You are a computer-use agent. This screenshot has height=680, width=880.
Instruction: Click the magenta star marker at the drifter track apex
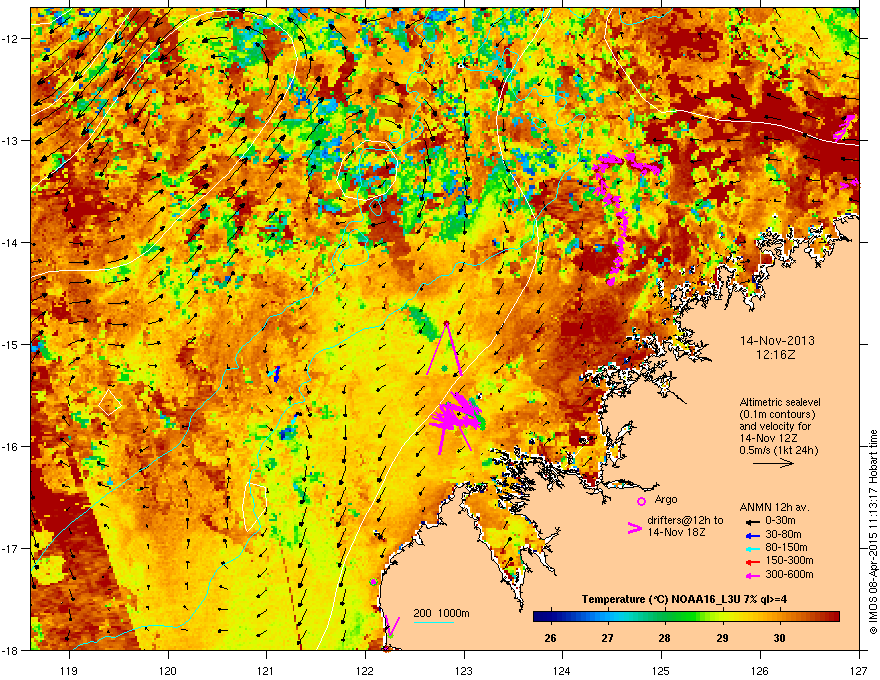[x=446, y=323]
